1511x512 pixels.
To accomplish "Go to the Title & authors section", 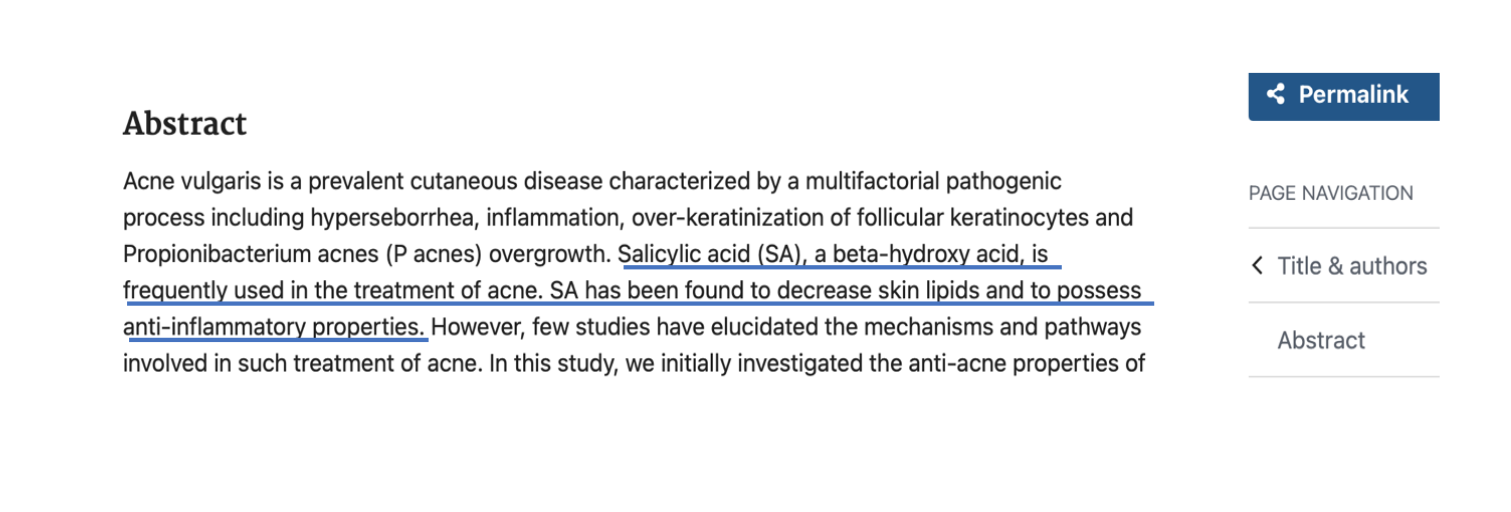I will click(1352, 266).
